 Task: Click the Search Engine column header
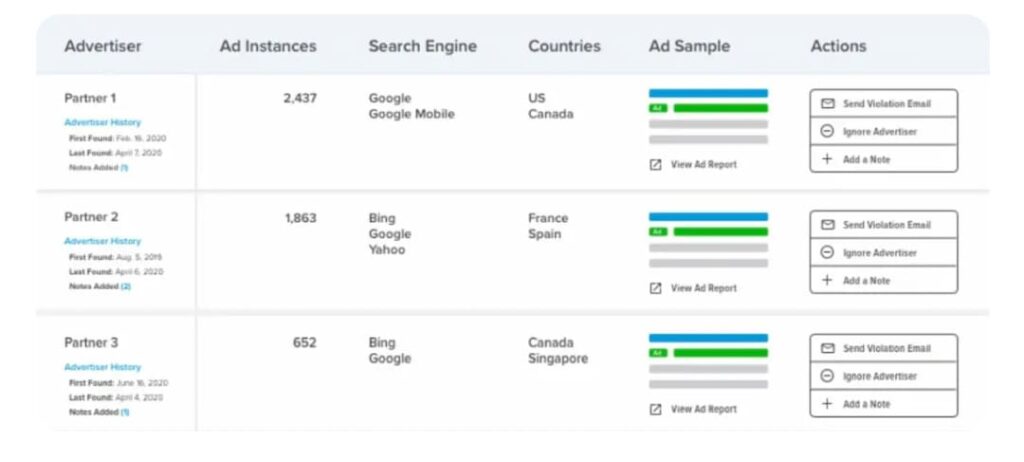(422, 46)
